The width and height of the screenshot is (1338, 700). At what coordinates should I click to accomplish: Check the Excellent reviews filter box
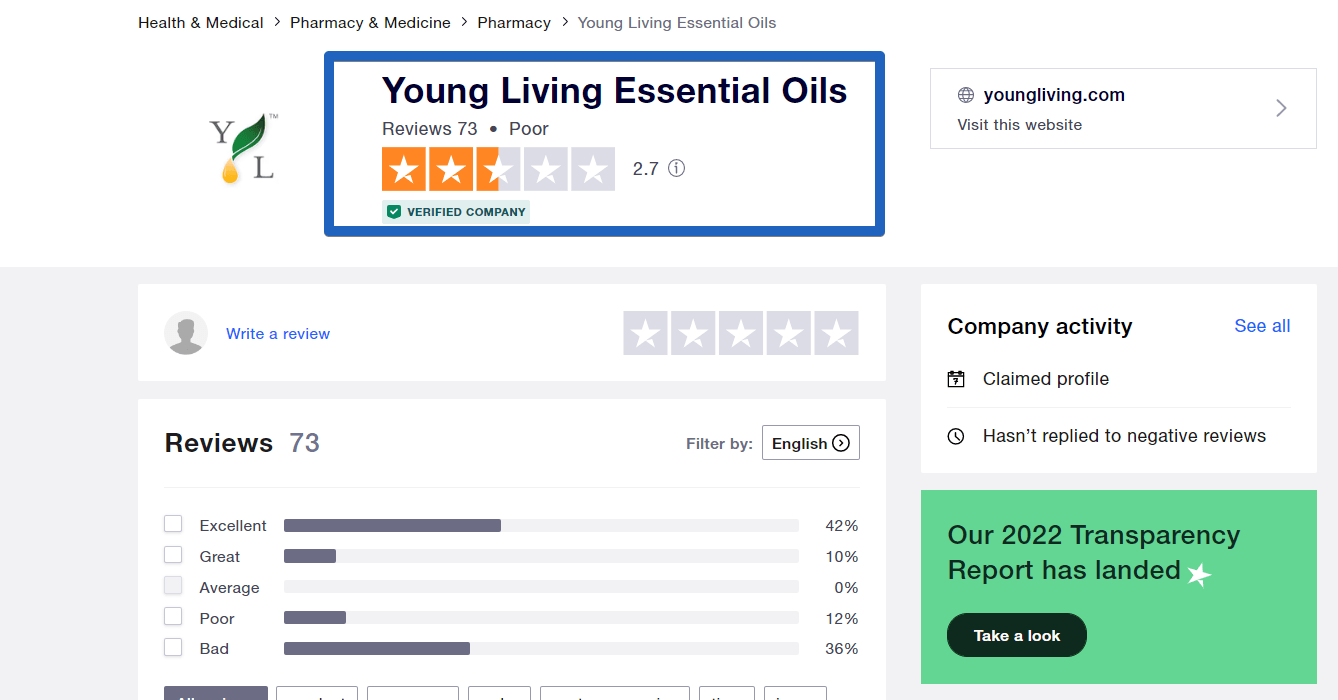[x=173, y=524]
